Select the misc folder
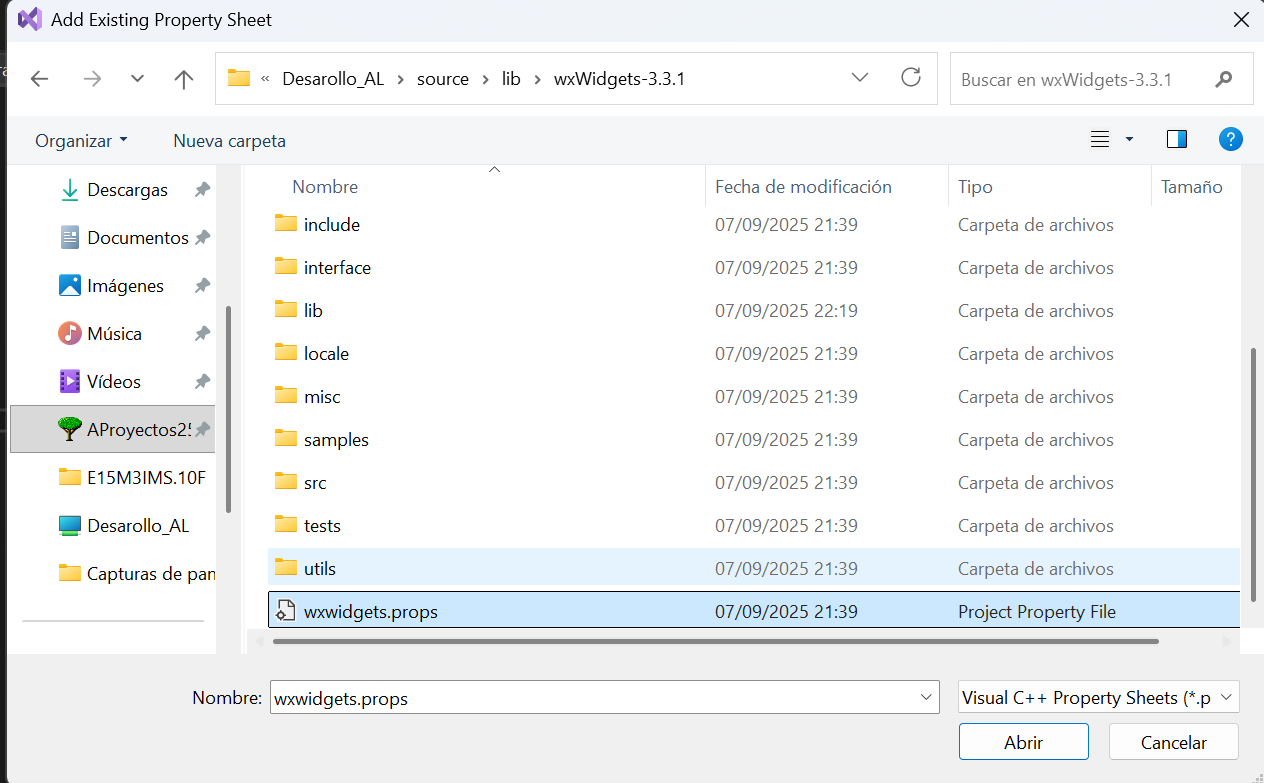 (x=754, y=397)
